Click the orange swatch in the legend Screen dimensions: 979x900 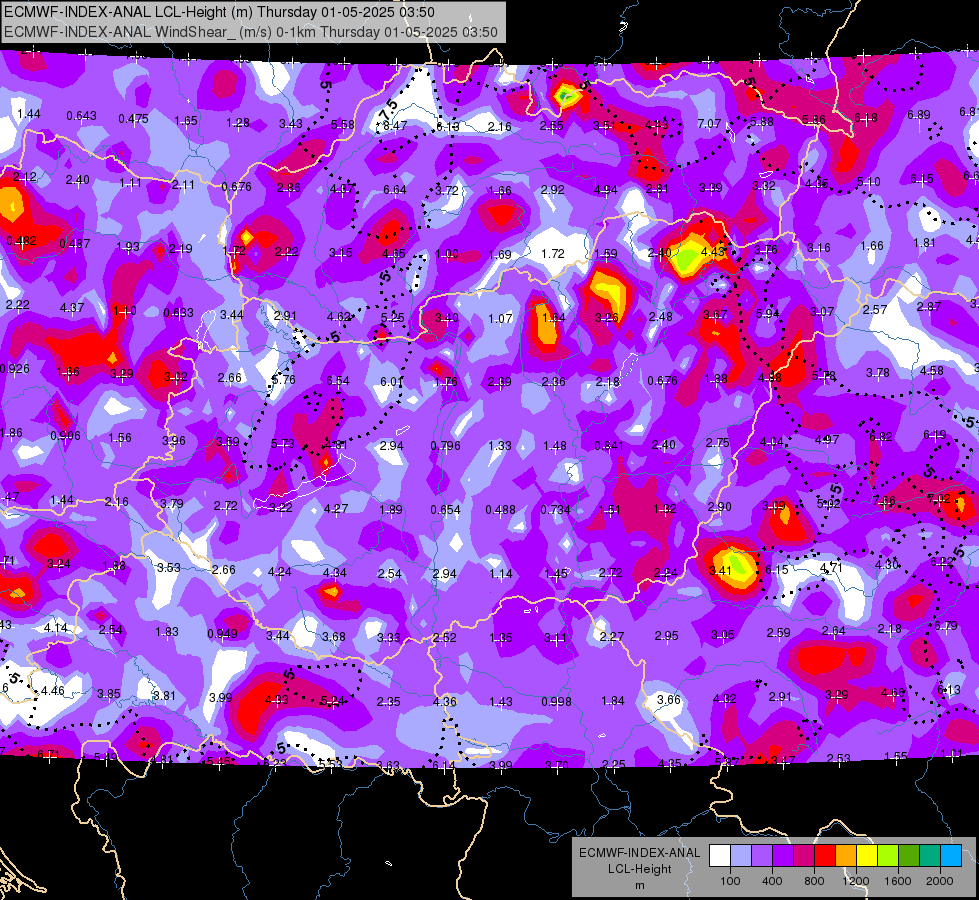846,856
